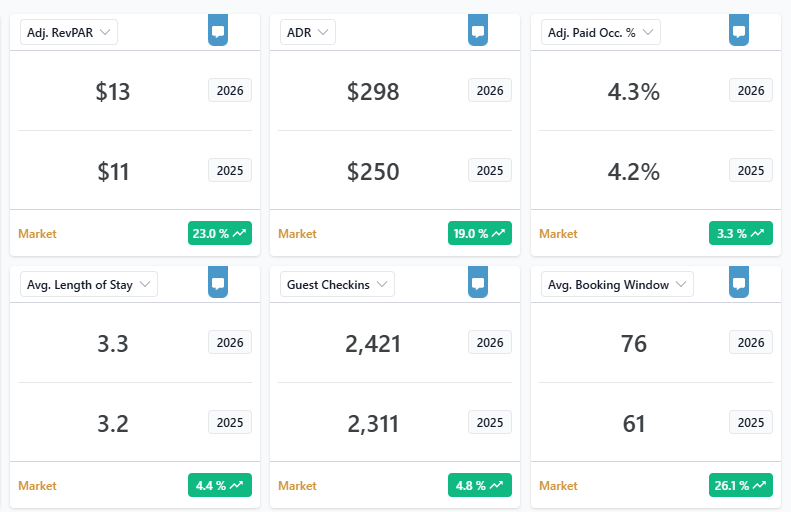Click the 2,311 guest checkins value

373,424
